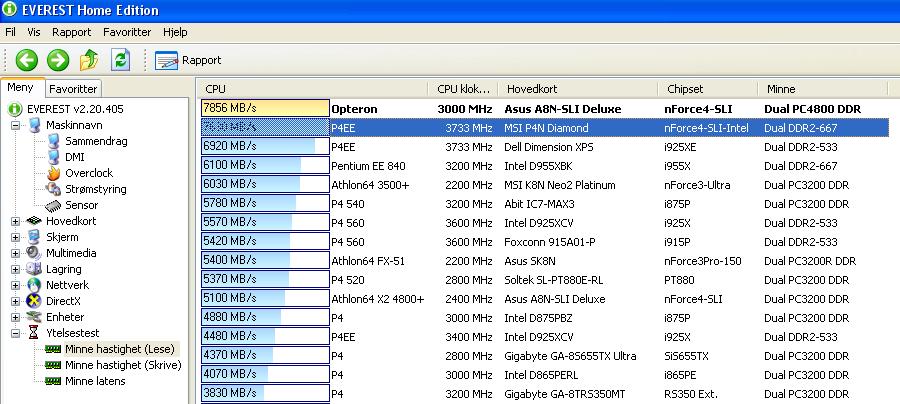900x404 pixels.
Task: Select the Dell Dimension XPS row
Action: (x=545, y=146)
